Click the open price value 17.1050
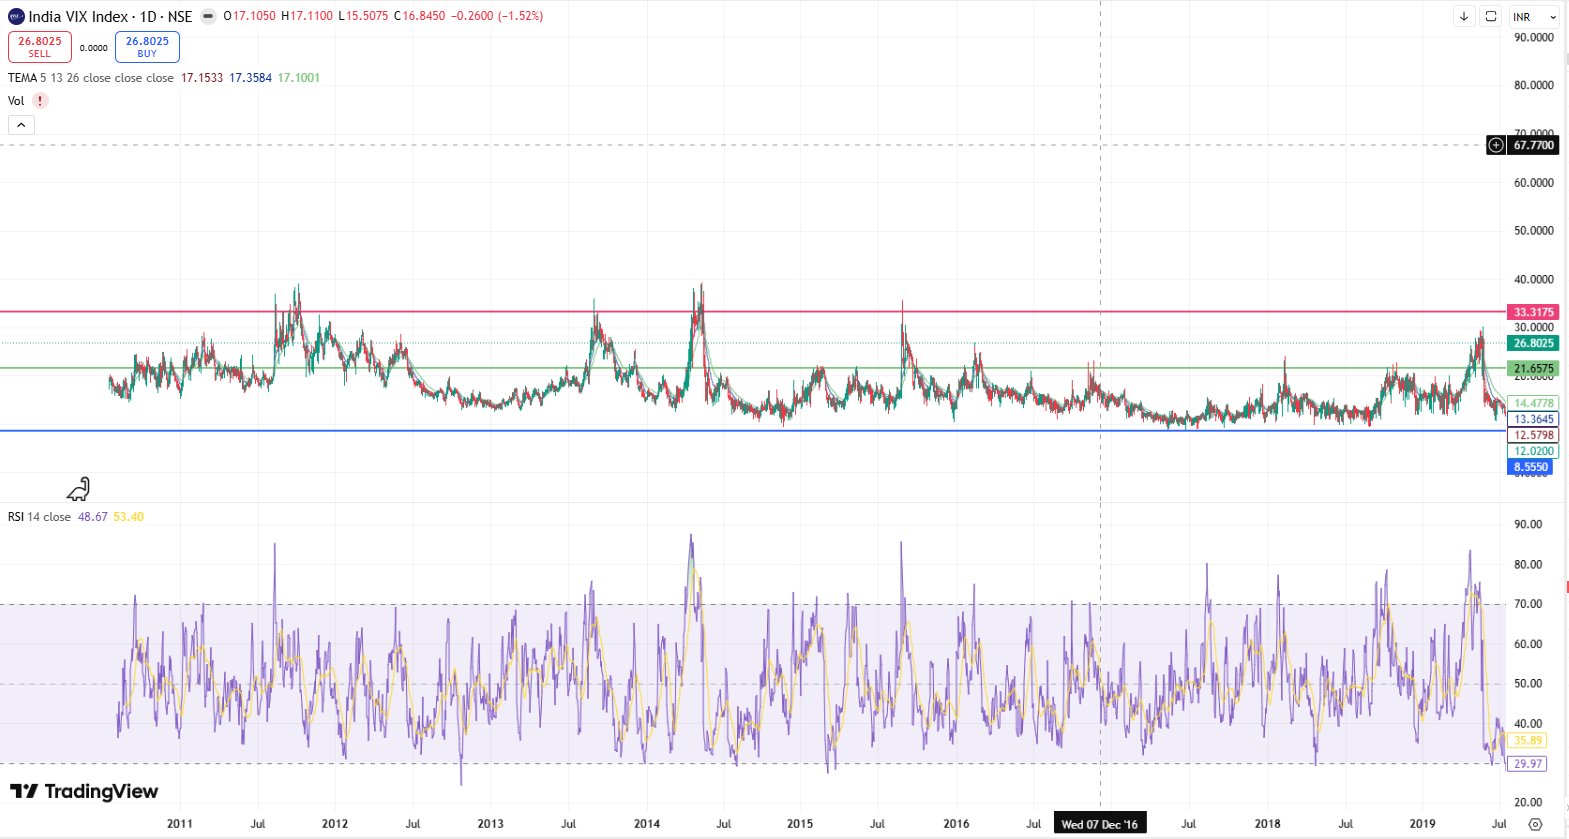Screen dimensions: 1569x839 254,16
